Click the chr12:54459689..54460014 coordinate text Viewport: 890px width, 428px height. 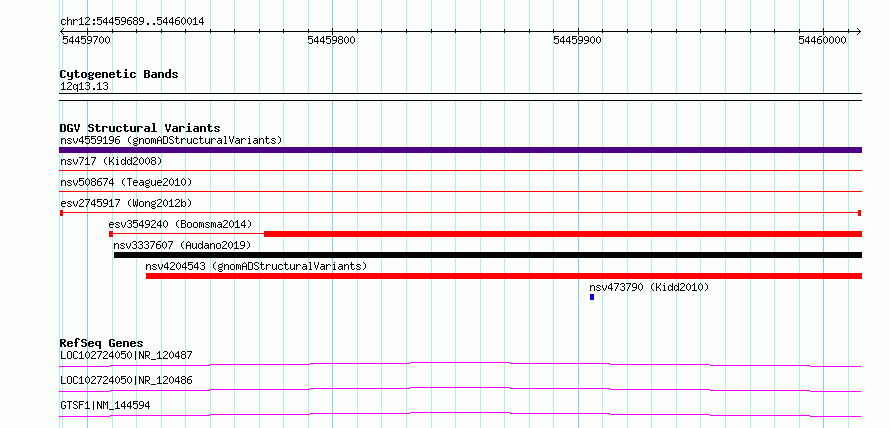[x=132, y=22]
